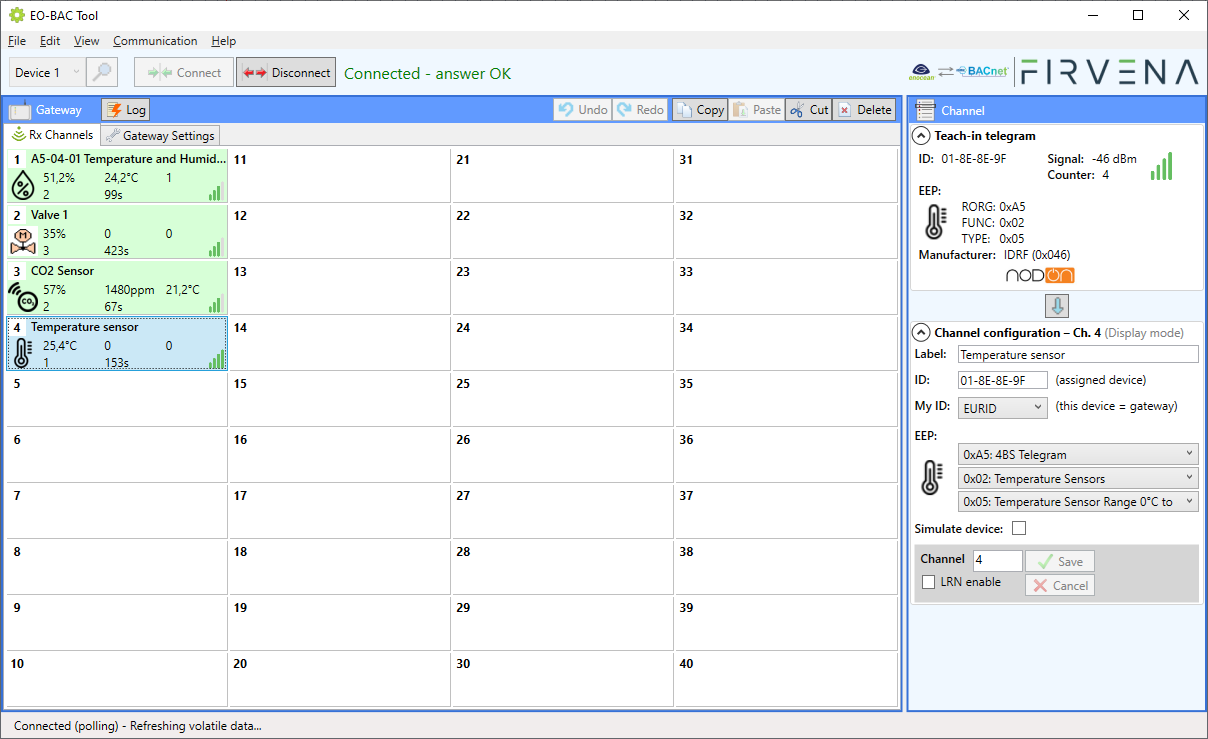Click the Connect button
Image resolution: width=1208 pixels, height=739 pixels.
coord(184,72)
